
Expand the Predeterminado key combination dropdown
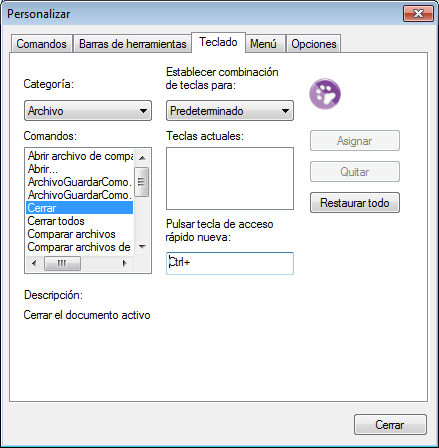click(230, 111)
